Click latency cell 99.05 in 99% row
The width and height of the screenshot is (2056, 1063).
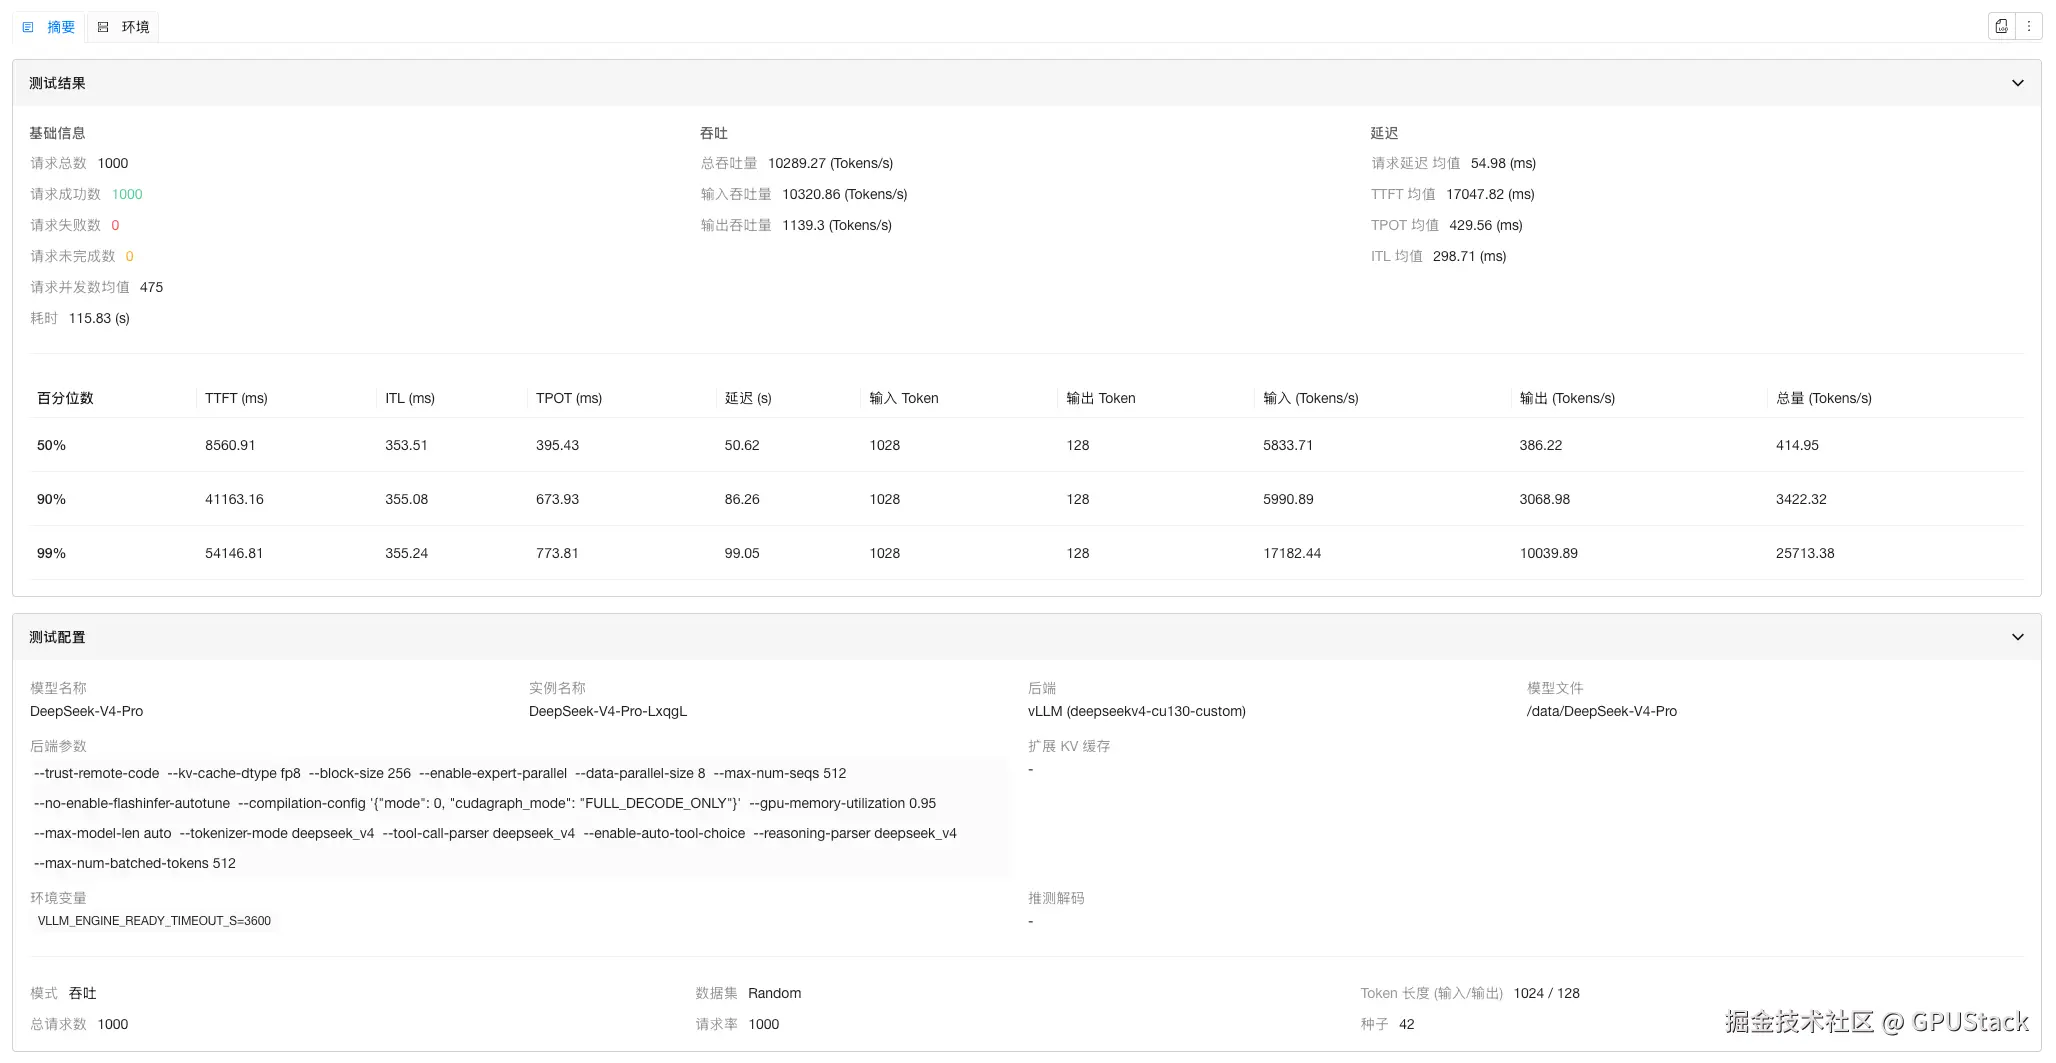point(742,553)
